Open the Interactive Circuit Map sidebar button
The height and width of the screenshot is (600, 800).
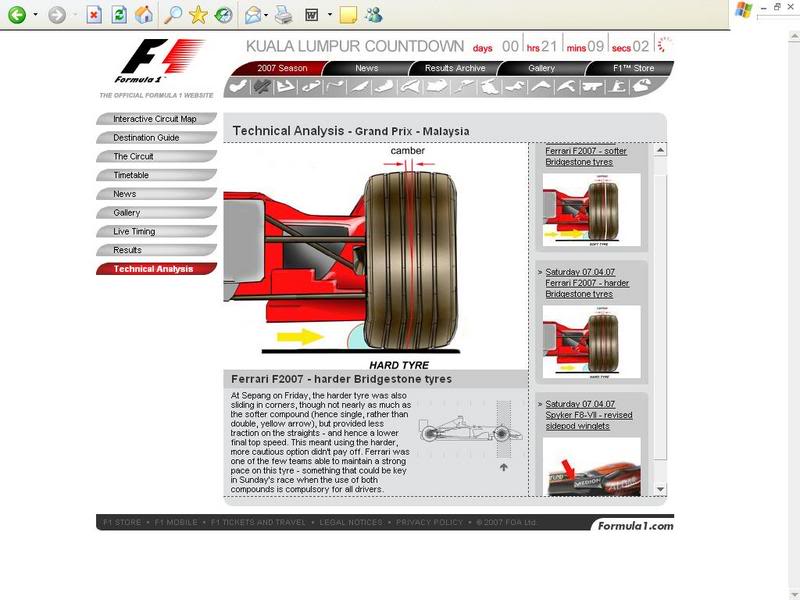tap(155, 119)
